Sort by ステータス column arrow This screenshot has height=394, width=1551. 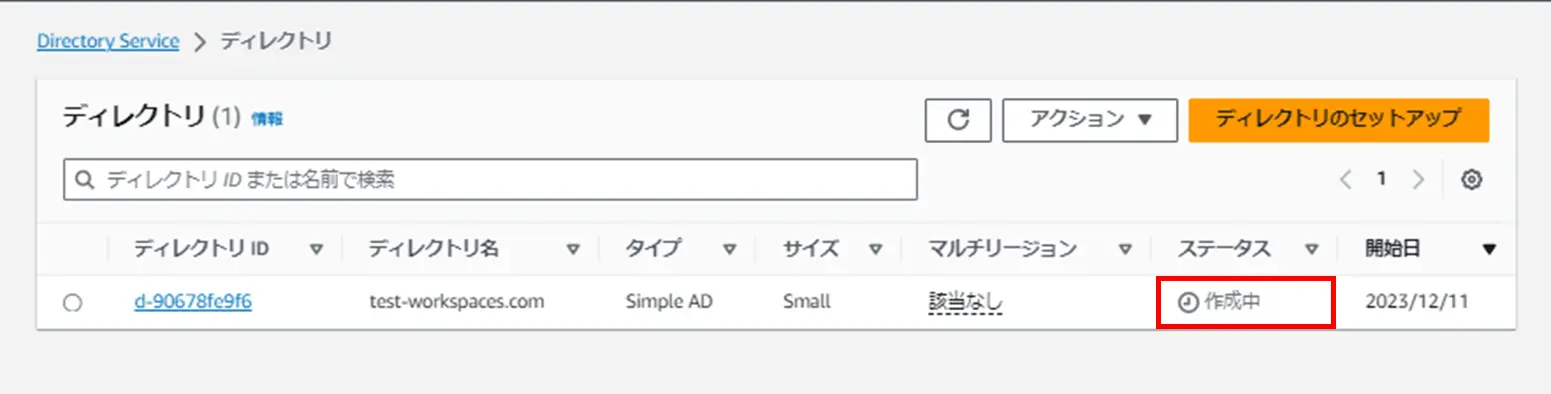pyautogui.click(x=1312, y=249)
